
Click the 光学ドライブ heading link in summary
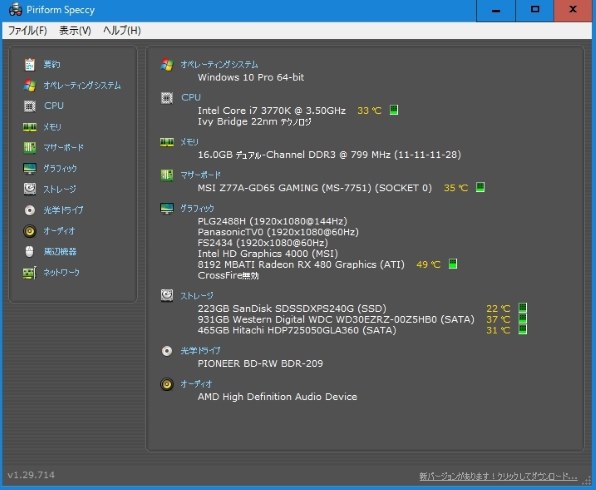(200, 350)
